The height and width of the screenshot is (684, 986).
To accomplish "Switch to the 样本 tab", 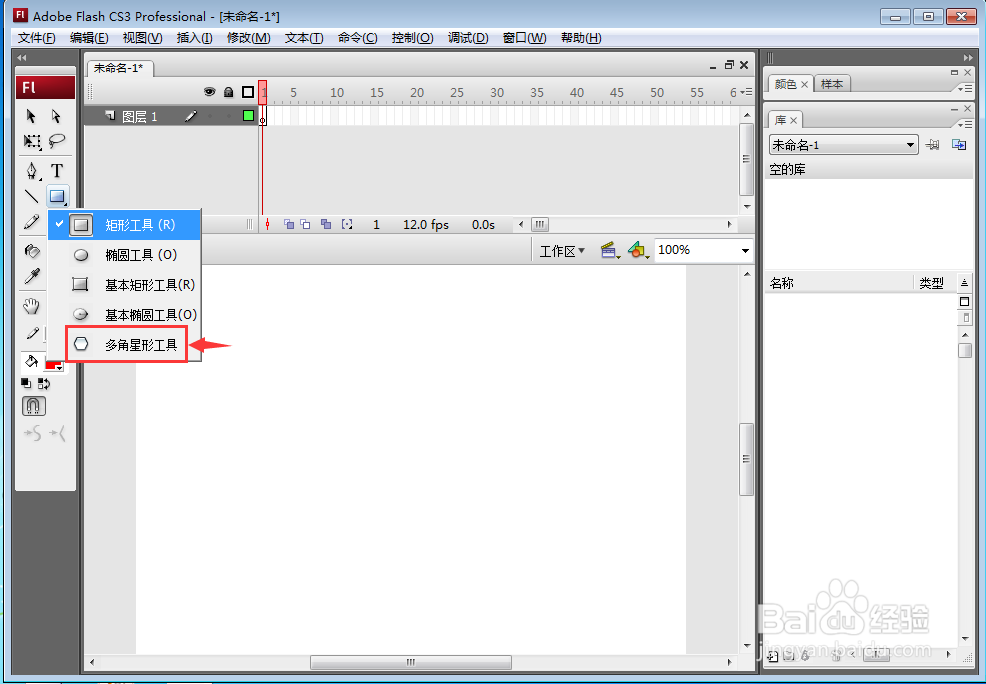I will click(x=832, y=84).
